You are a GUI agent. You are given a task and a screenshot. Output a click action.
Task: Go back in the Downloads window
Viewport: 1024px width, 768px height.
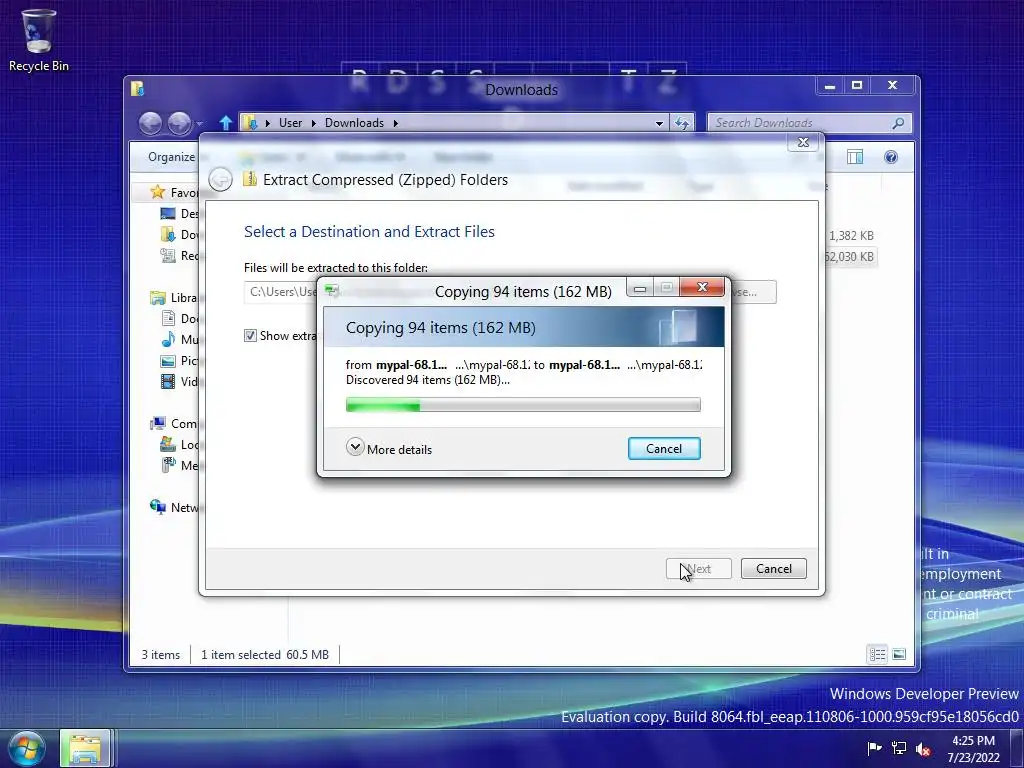pos(150,123)
